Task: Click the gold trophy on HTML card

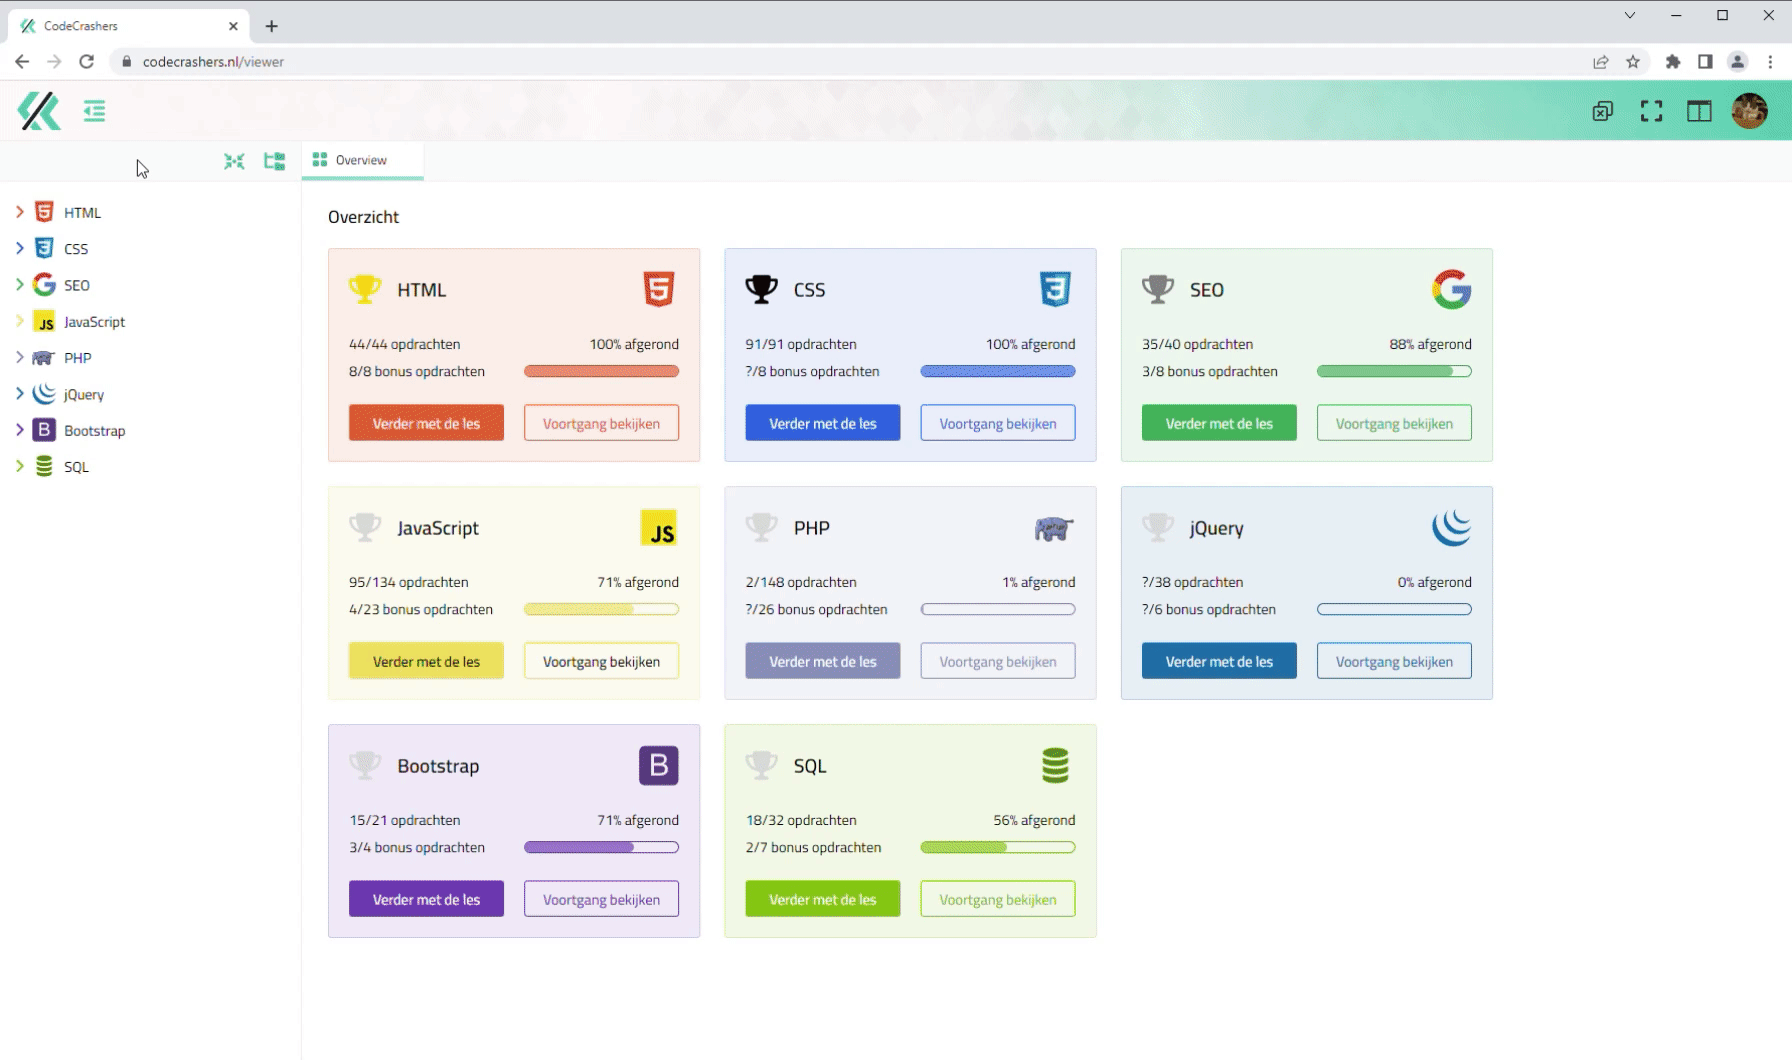Action: [365, 289]
